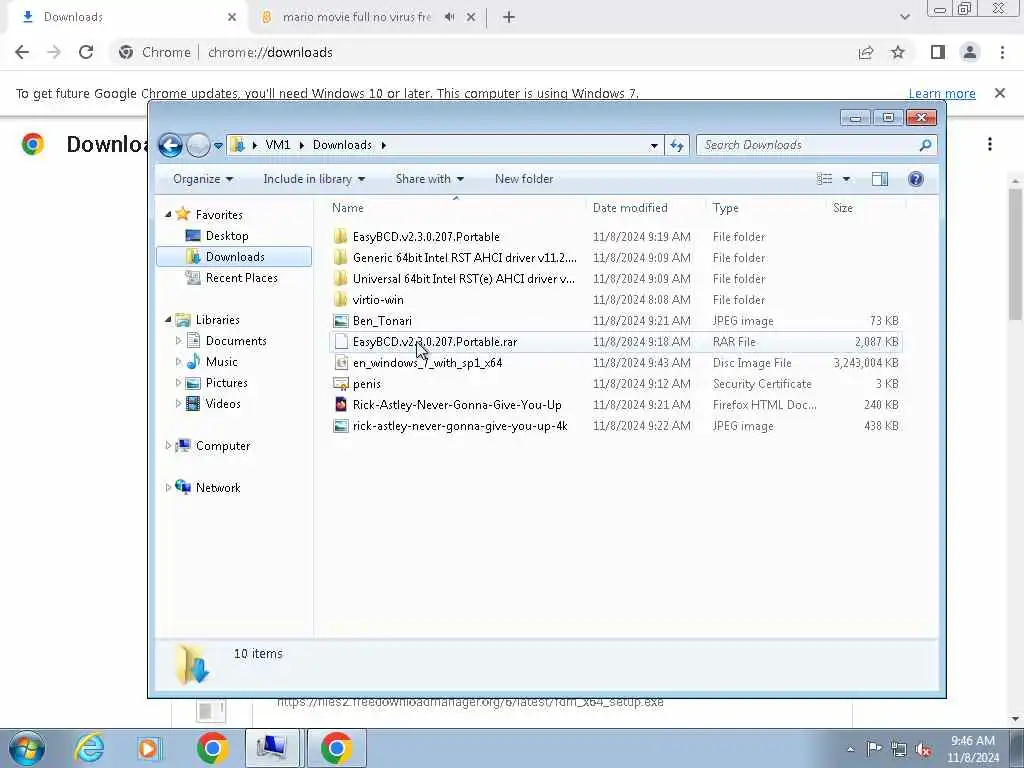Select the Ben_Tonari JPEG image icon

click(340, 321)
